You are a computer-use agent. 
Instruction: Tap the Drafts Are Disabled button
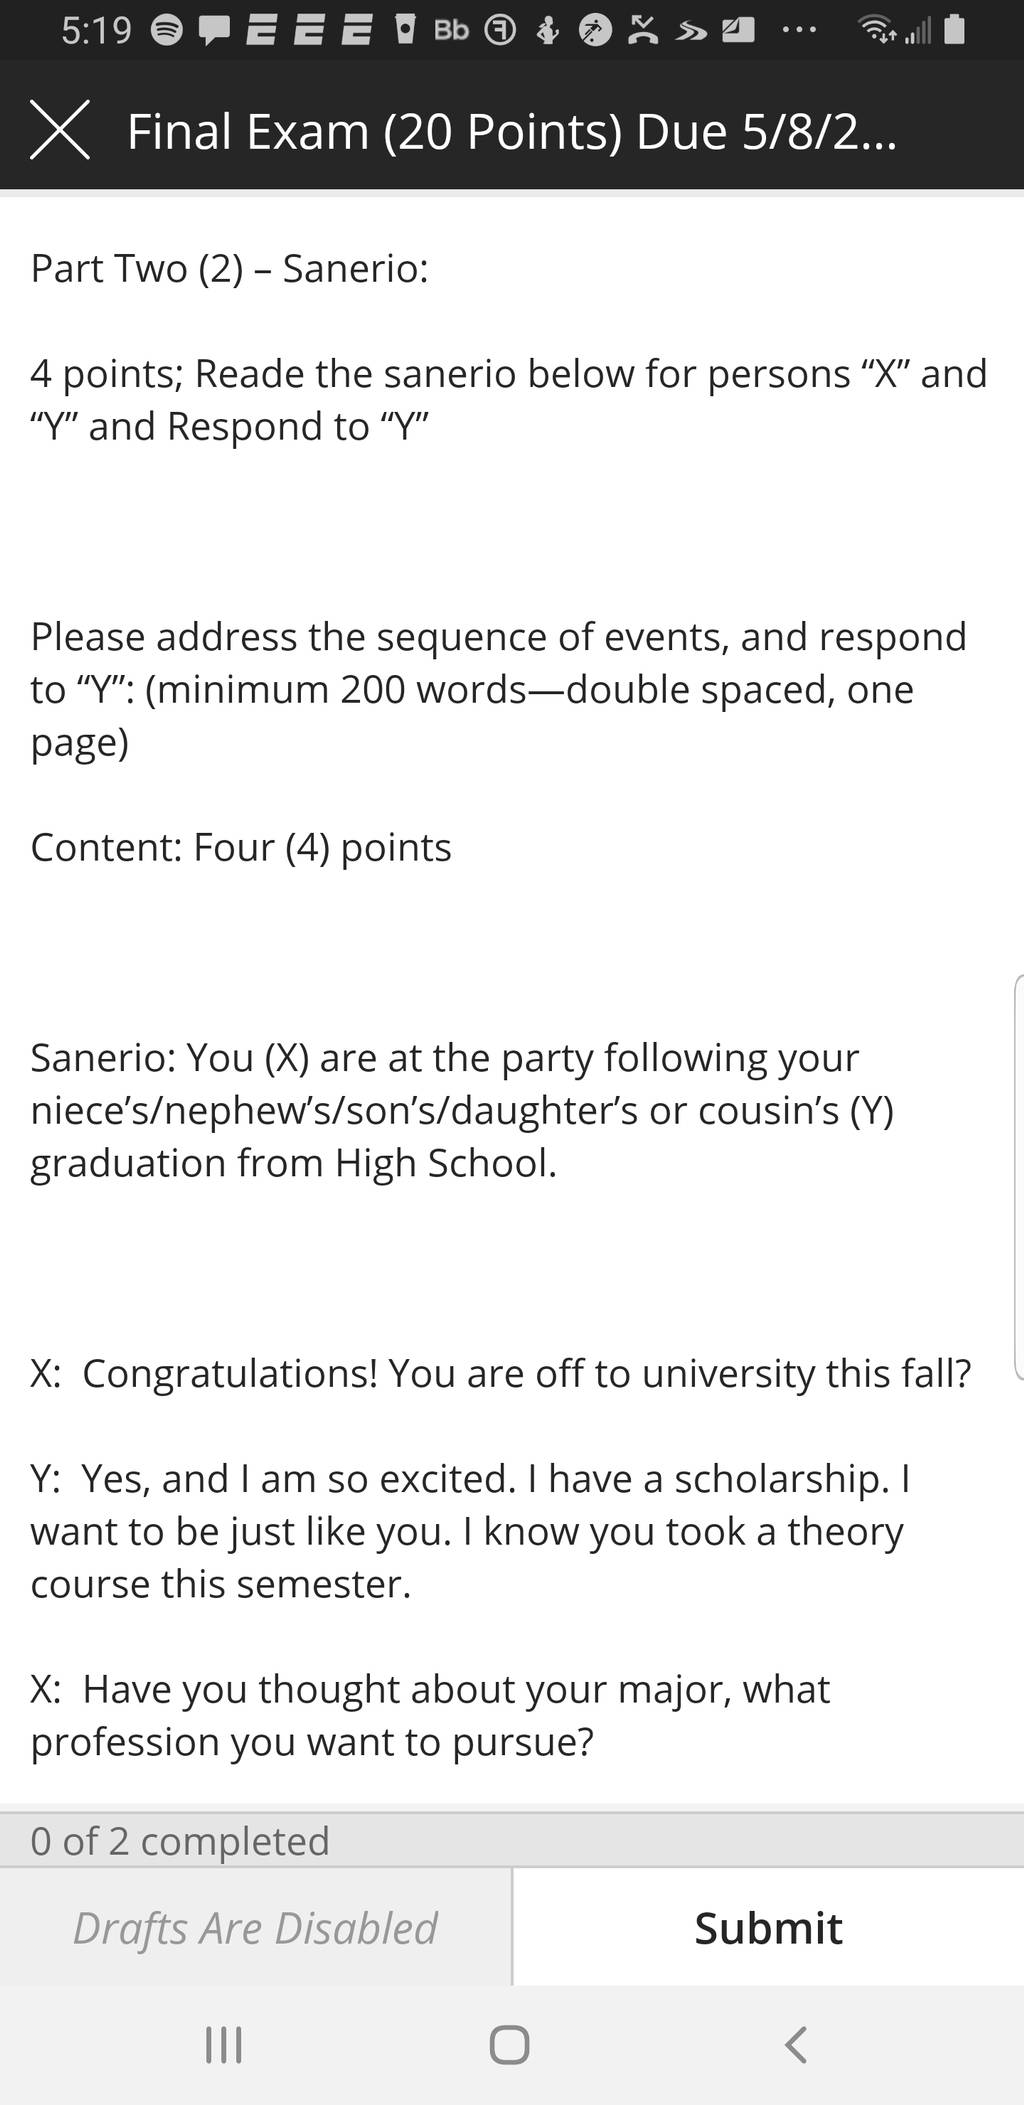point(255,1927)
